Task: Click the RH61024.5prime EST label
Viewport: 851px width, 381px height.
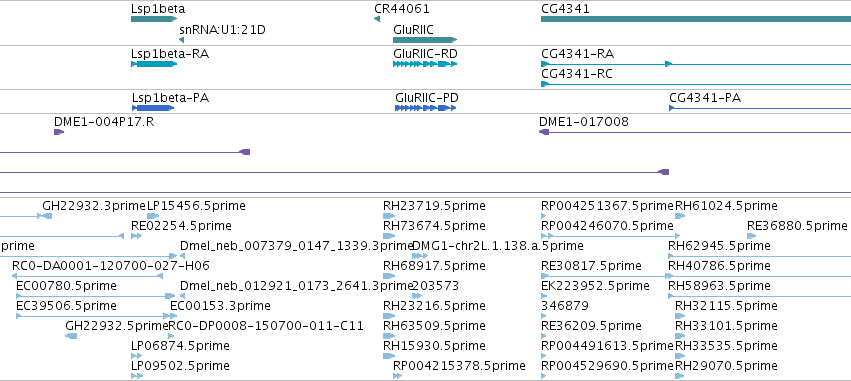Action: [726, 206]
